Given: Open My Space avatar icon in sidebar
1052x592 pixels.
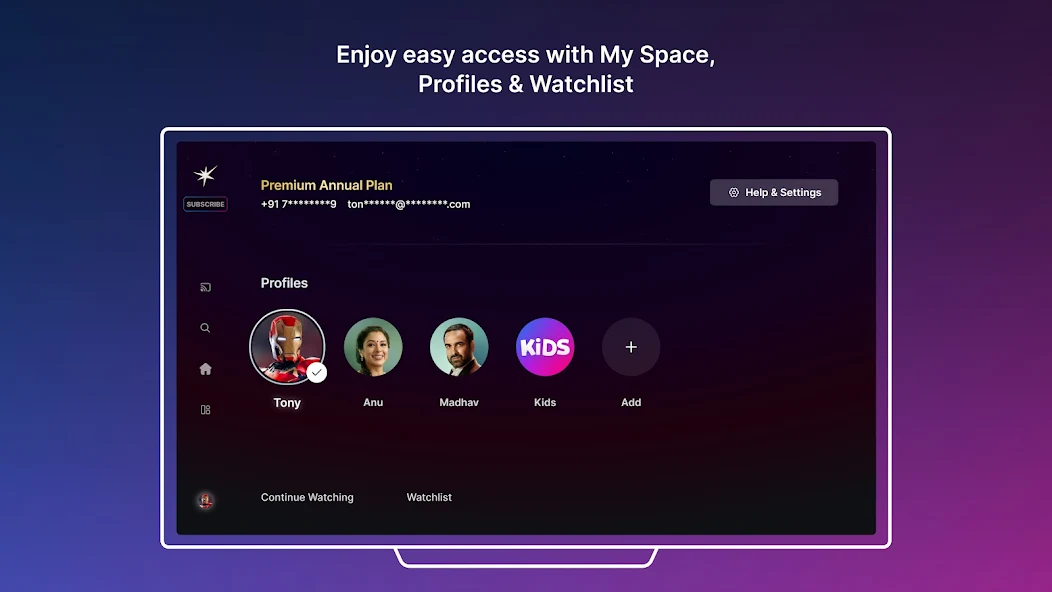Looking at the screenshot, I should pos(205,501).
